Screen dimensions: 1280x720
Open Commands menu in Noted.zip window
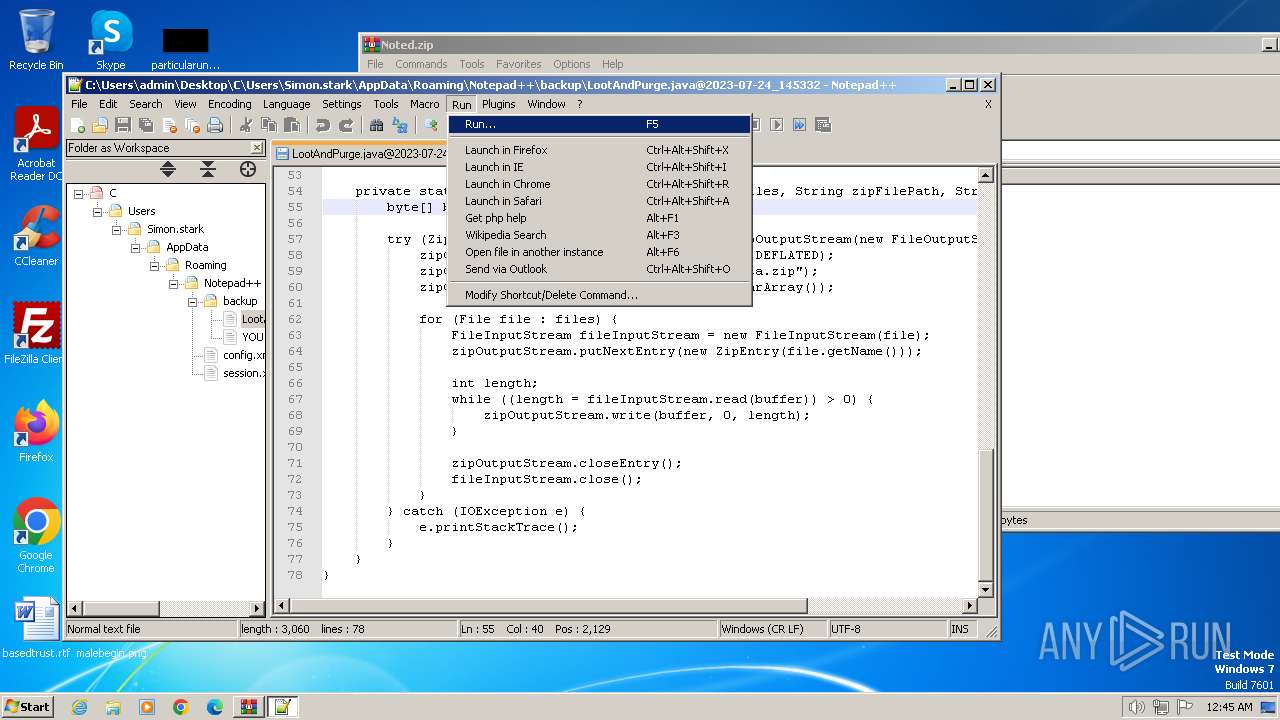[x=421, y=64]
